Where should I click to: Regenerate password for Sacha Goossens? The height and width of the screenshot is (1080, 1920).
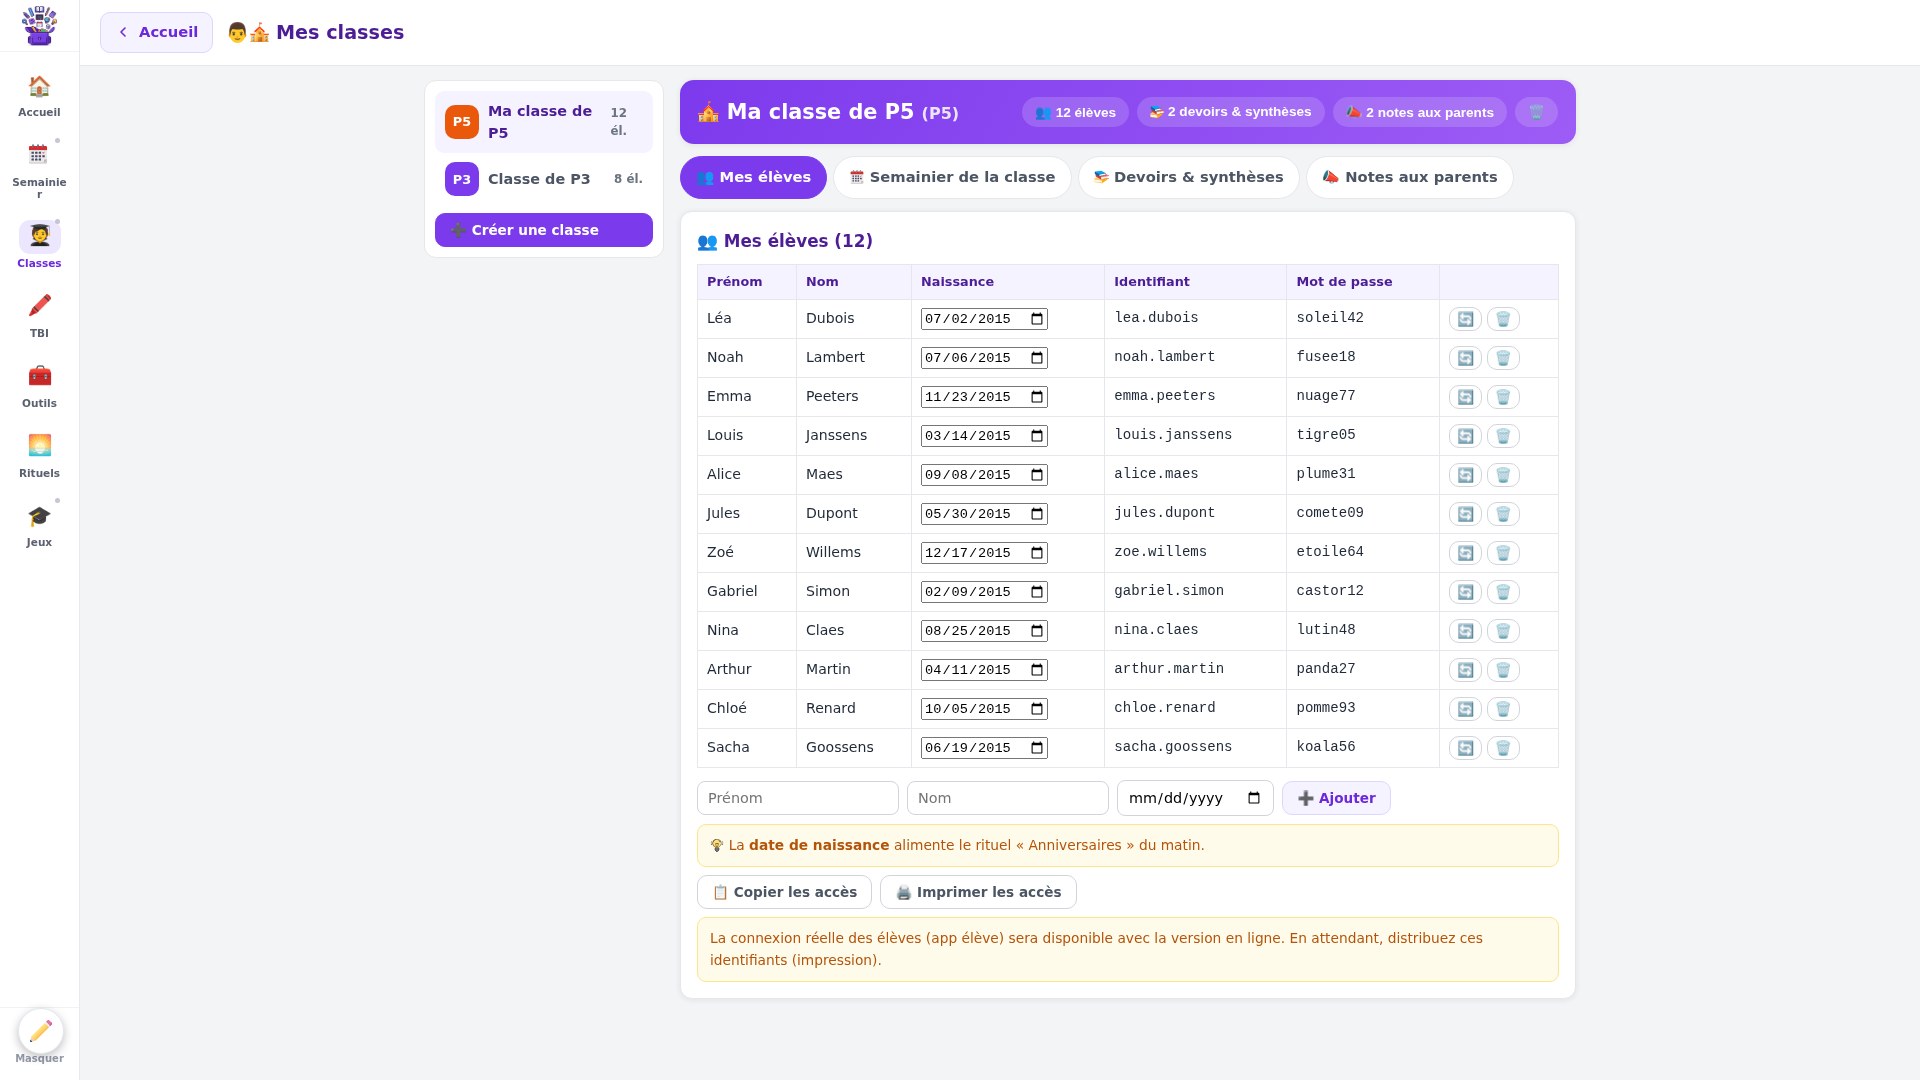click(x=1465, y=748)
